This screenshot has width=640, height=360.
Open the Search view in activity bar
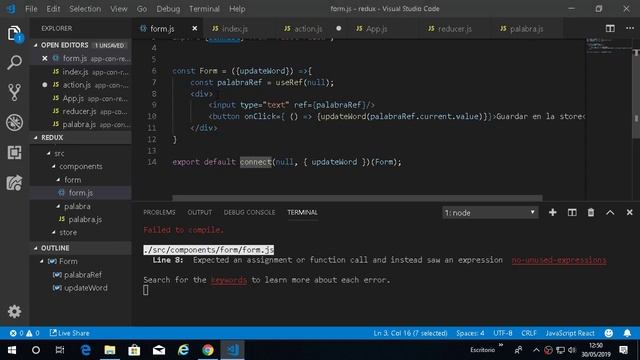(14, 63)
